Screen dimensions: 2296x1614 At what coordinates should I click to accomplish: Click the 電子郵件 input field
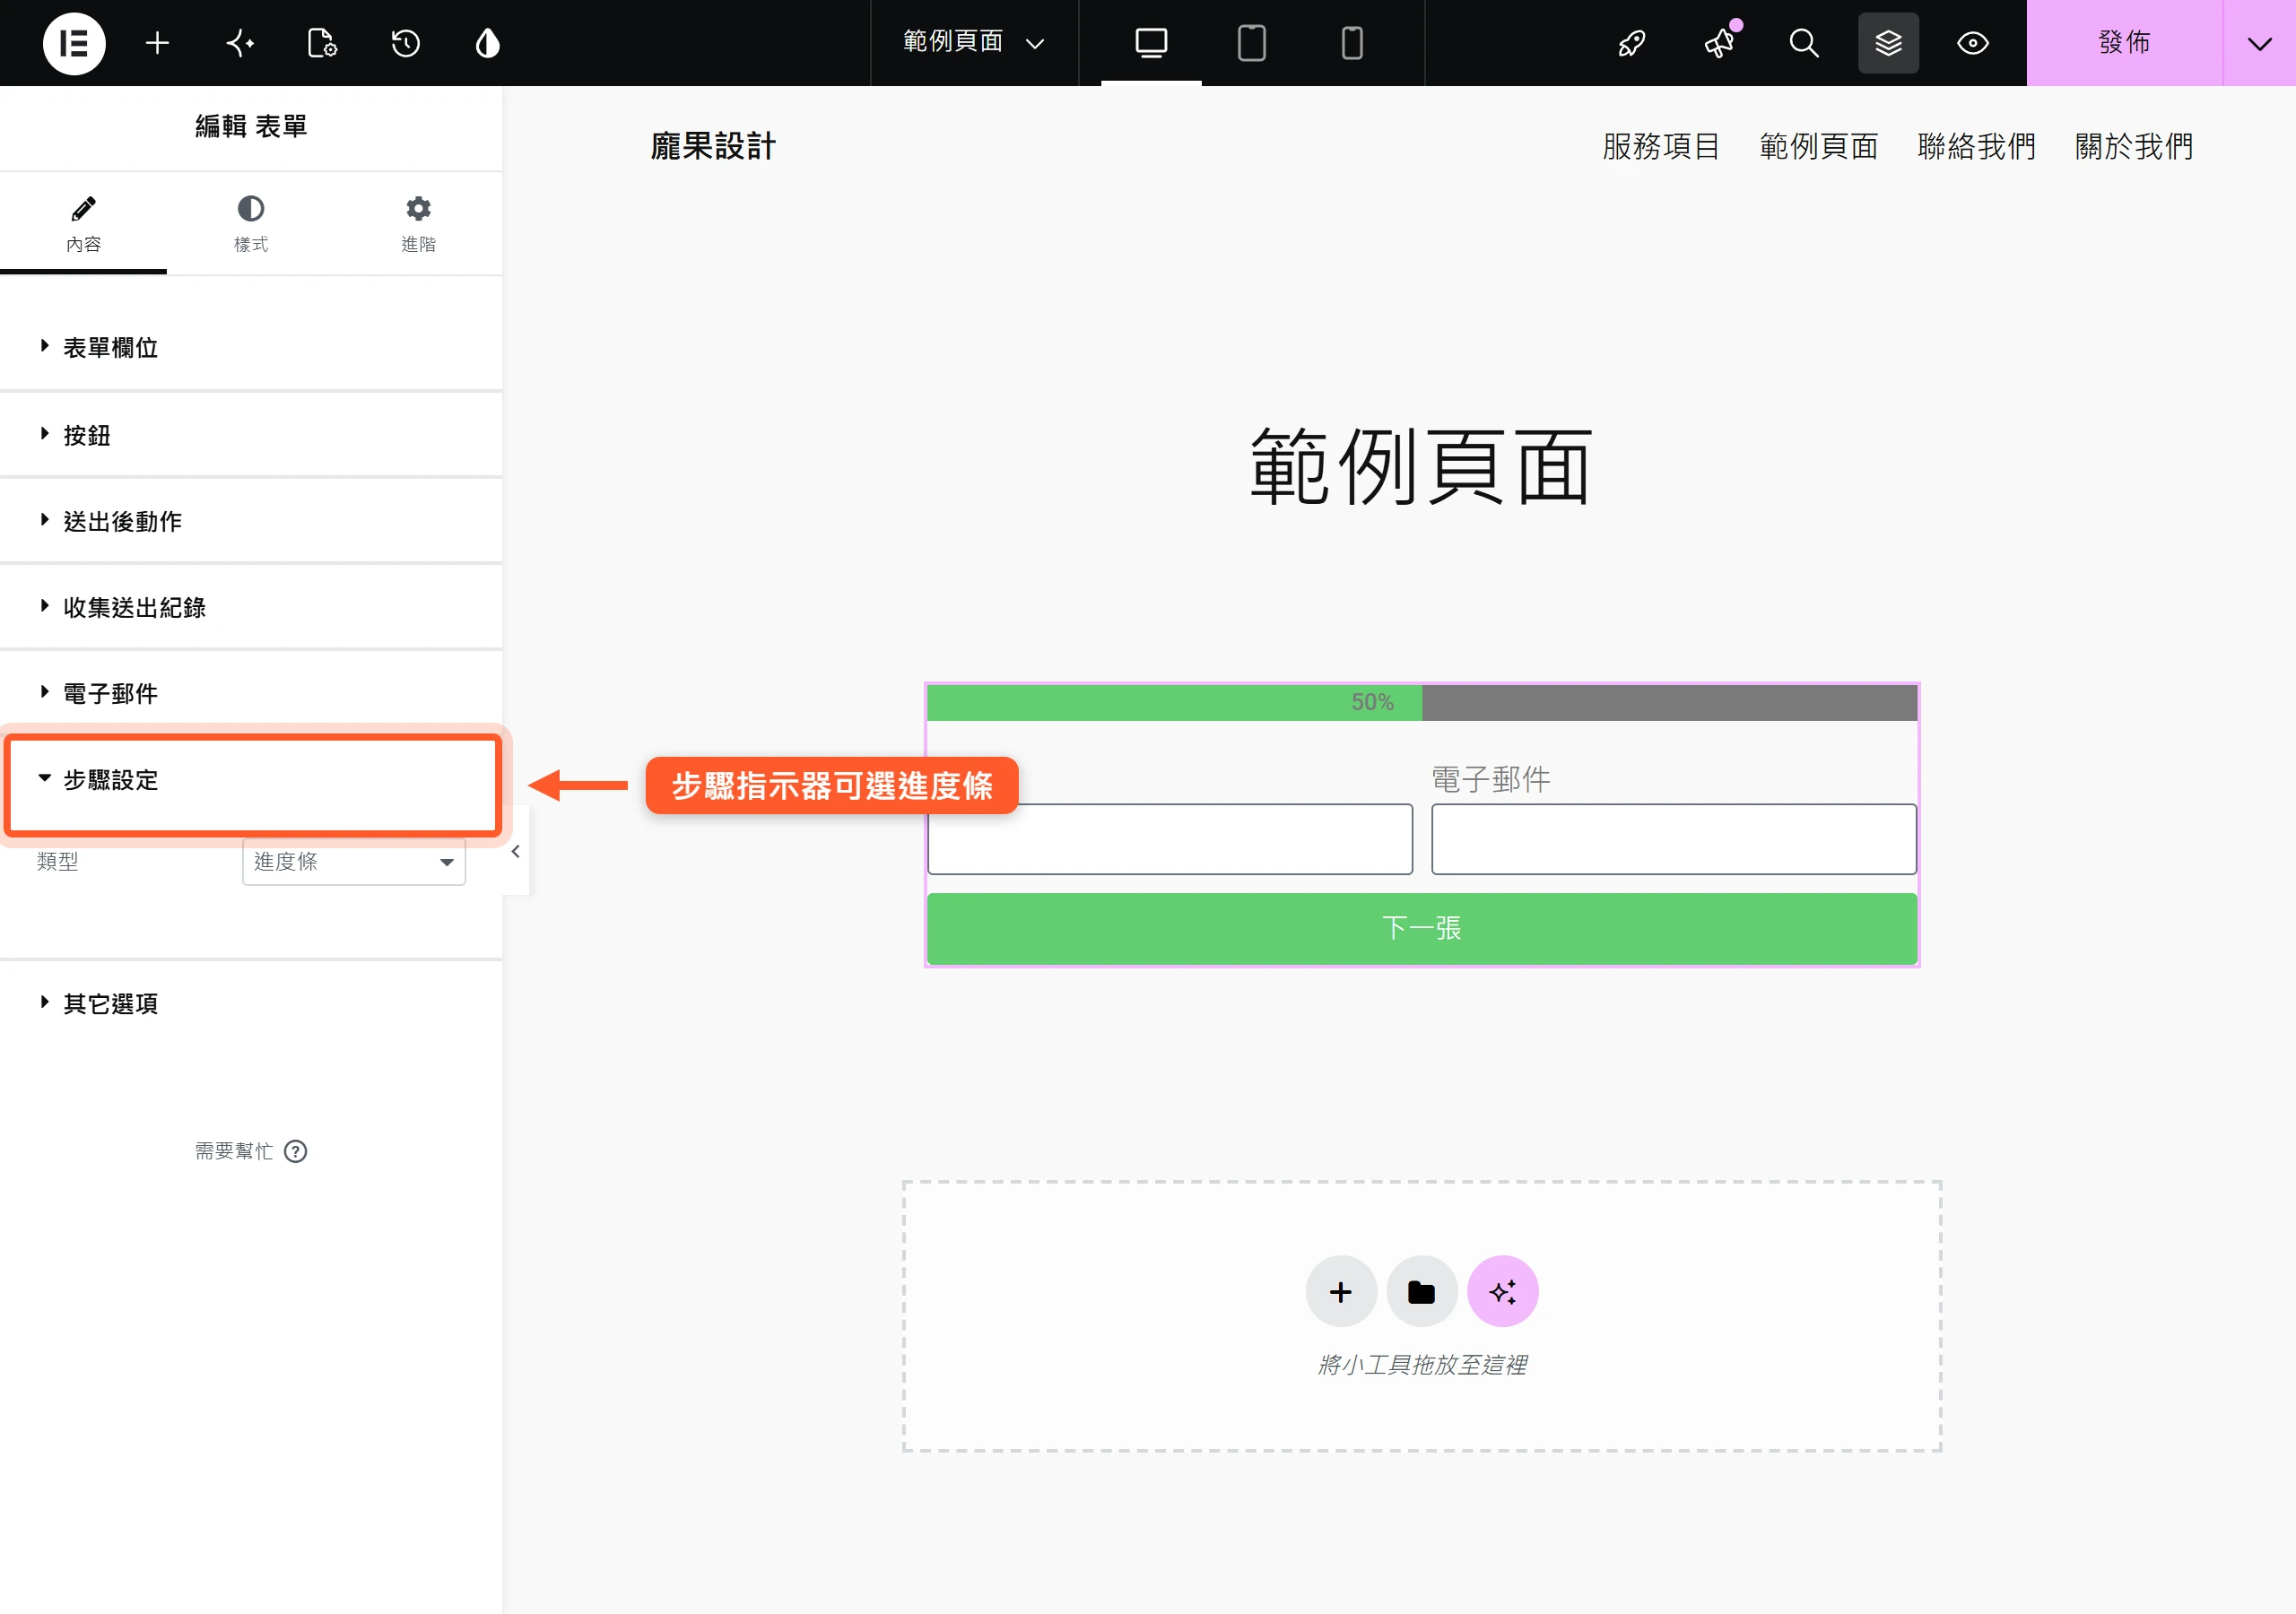1674,839
